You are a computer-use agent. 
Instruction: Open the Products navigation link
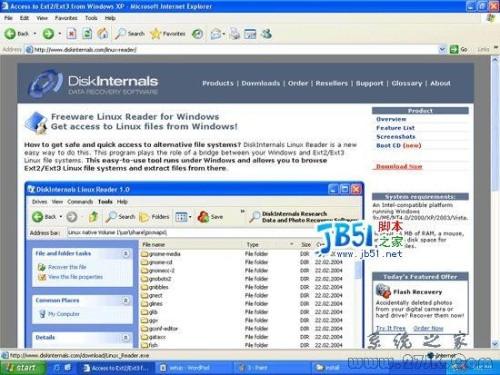click(218, 83)
